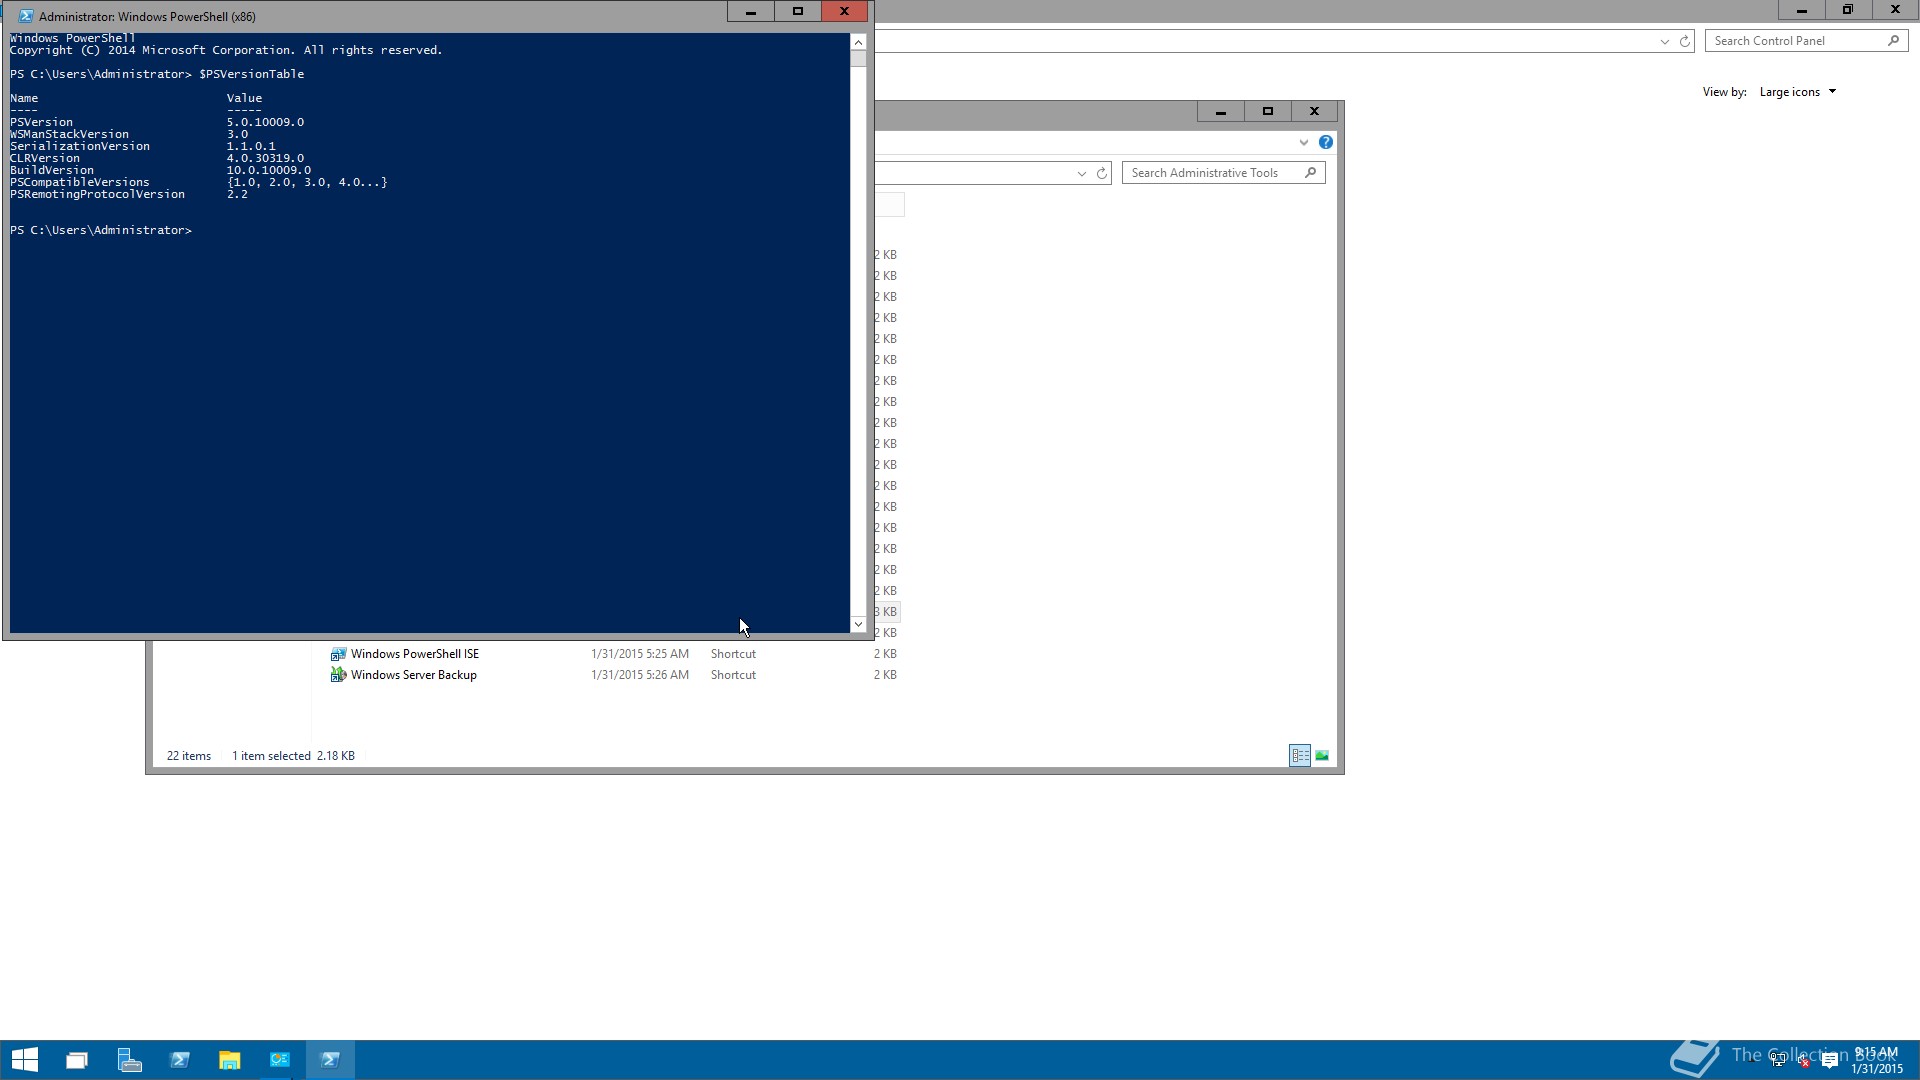Screen dimensions: 1920x1080
Task: Click the magnifier in the Control Panel search box
Action: [x=1893, y=41]
